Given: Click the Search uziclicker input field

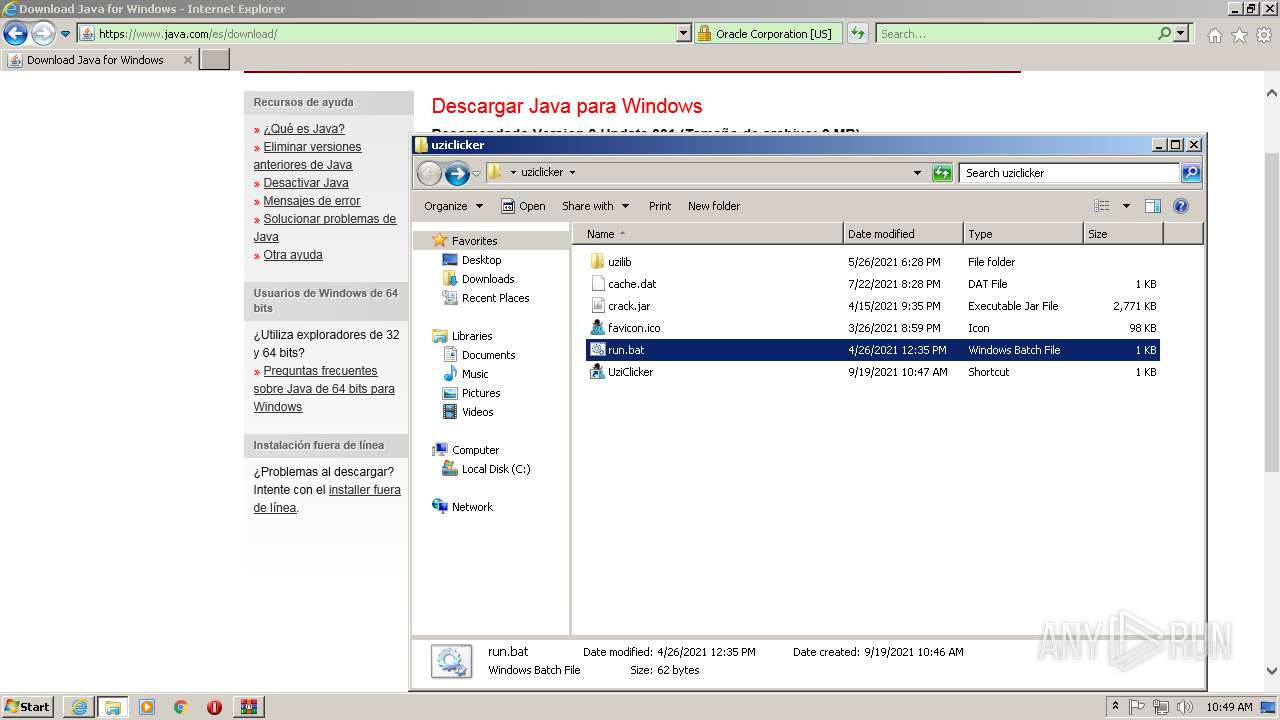Looking at the screenshot, I should pos(1068,173).
